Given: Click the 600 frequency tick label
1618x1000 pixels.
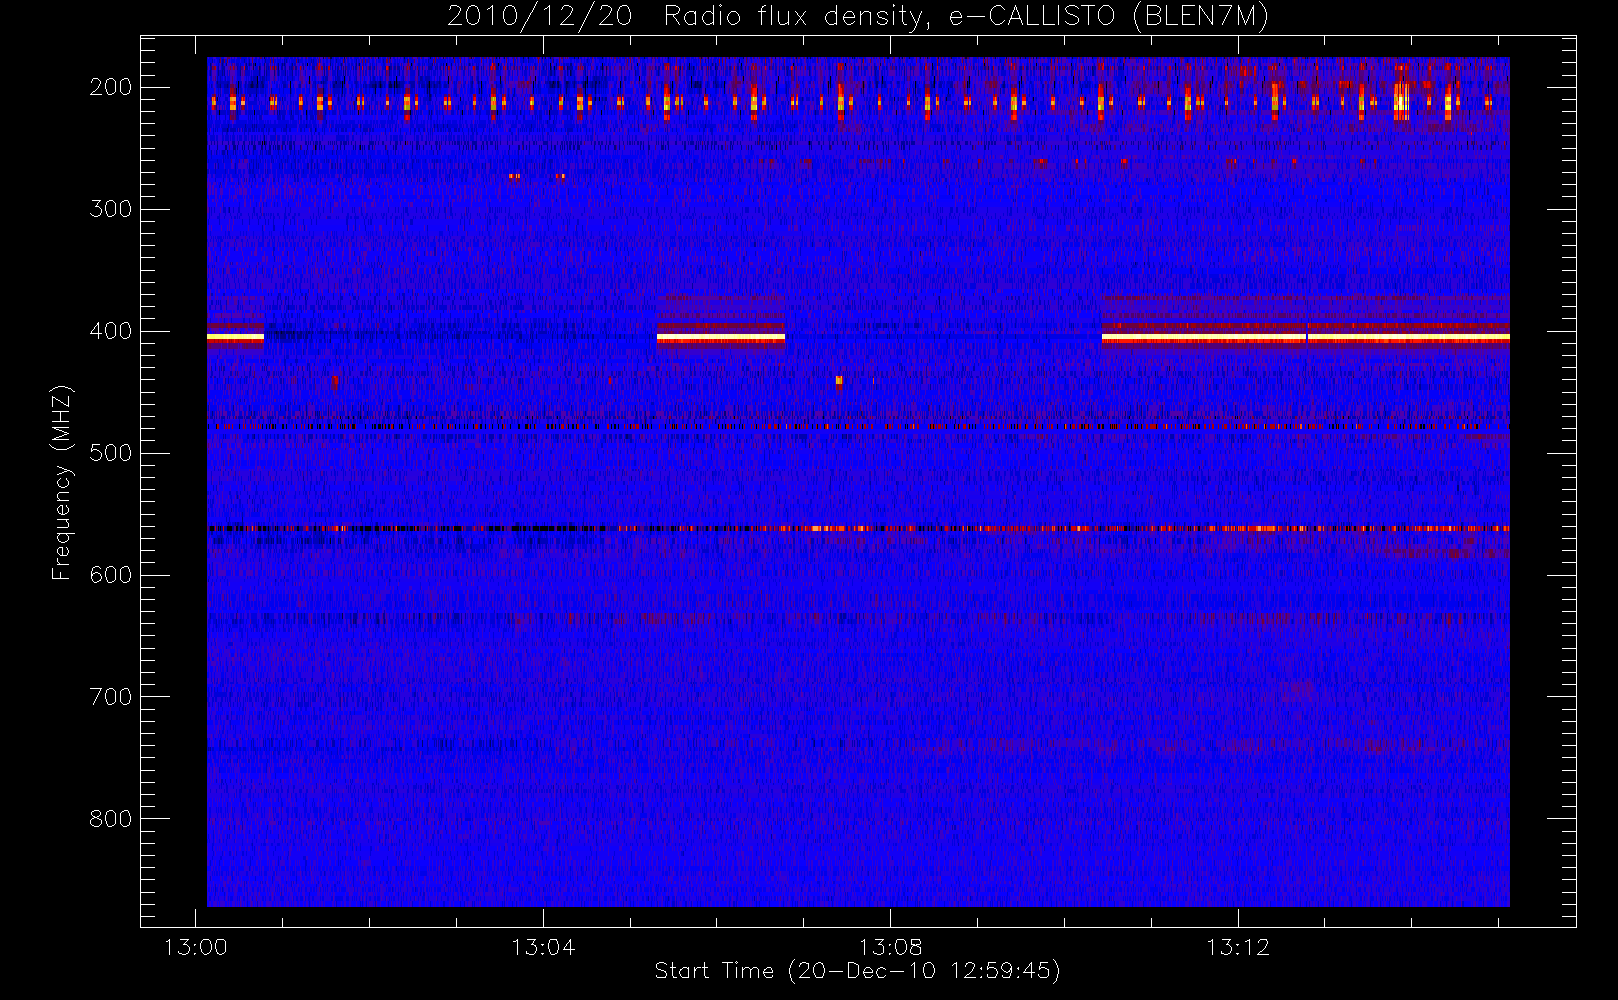Looking at the screenshot, I should [x=110, y=575].
